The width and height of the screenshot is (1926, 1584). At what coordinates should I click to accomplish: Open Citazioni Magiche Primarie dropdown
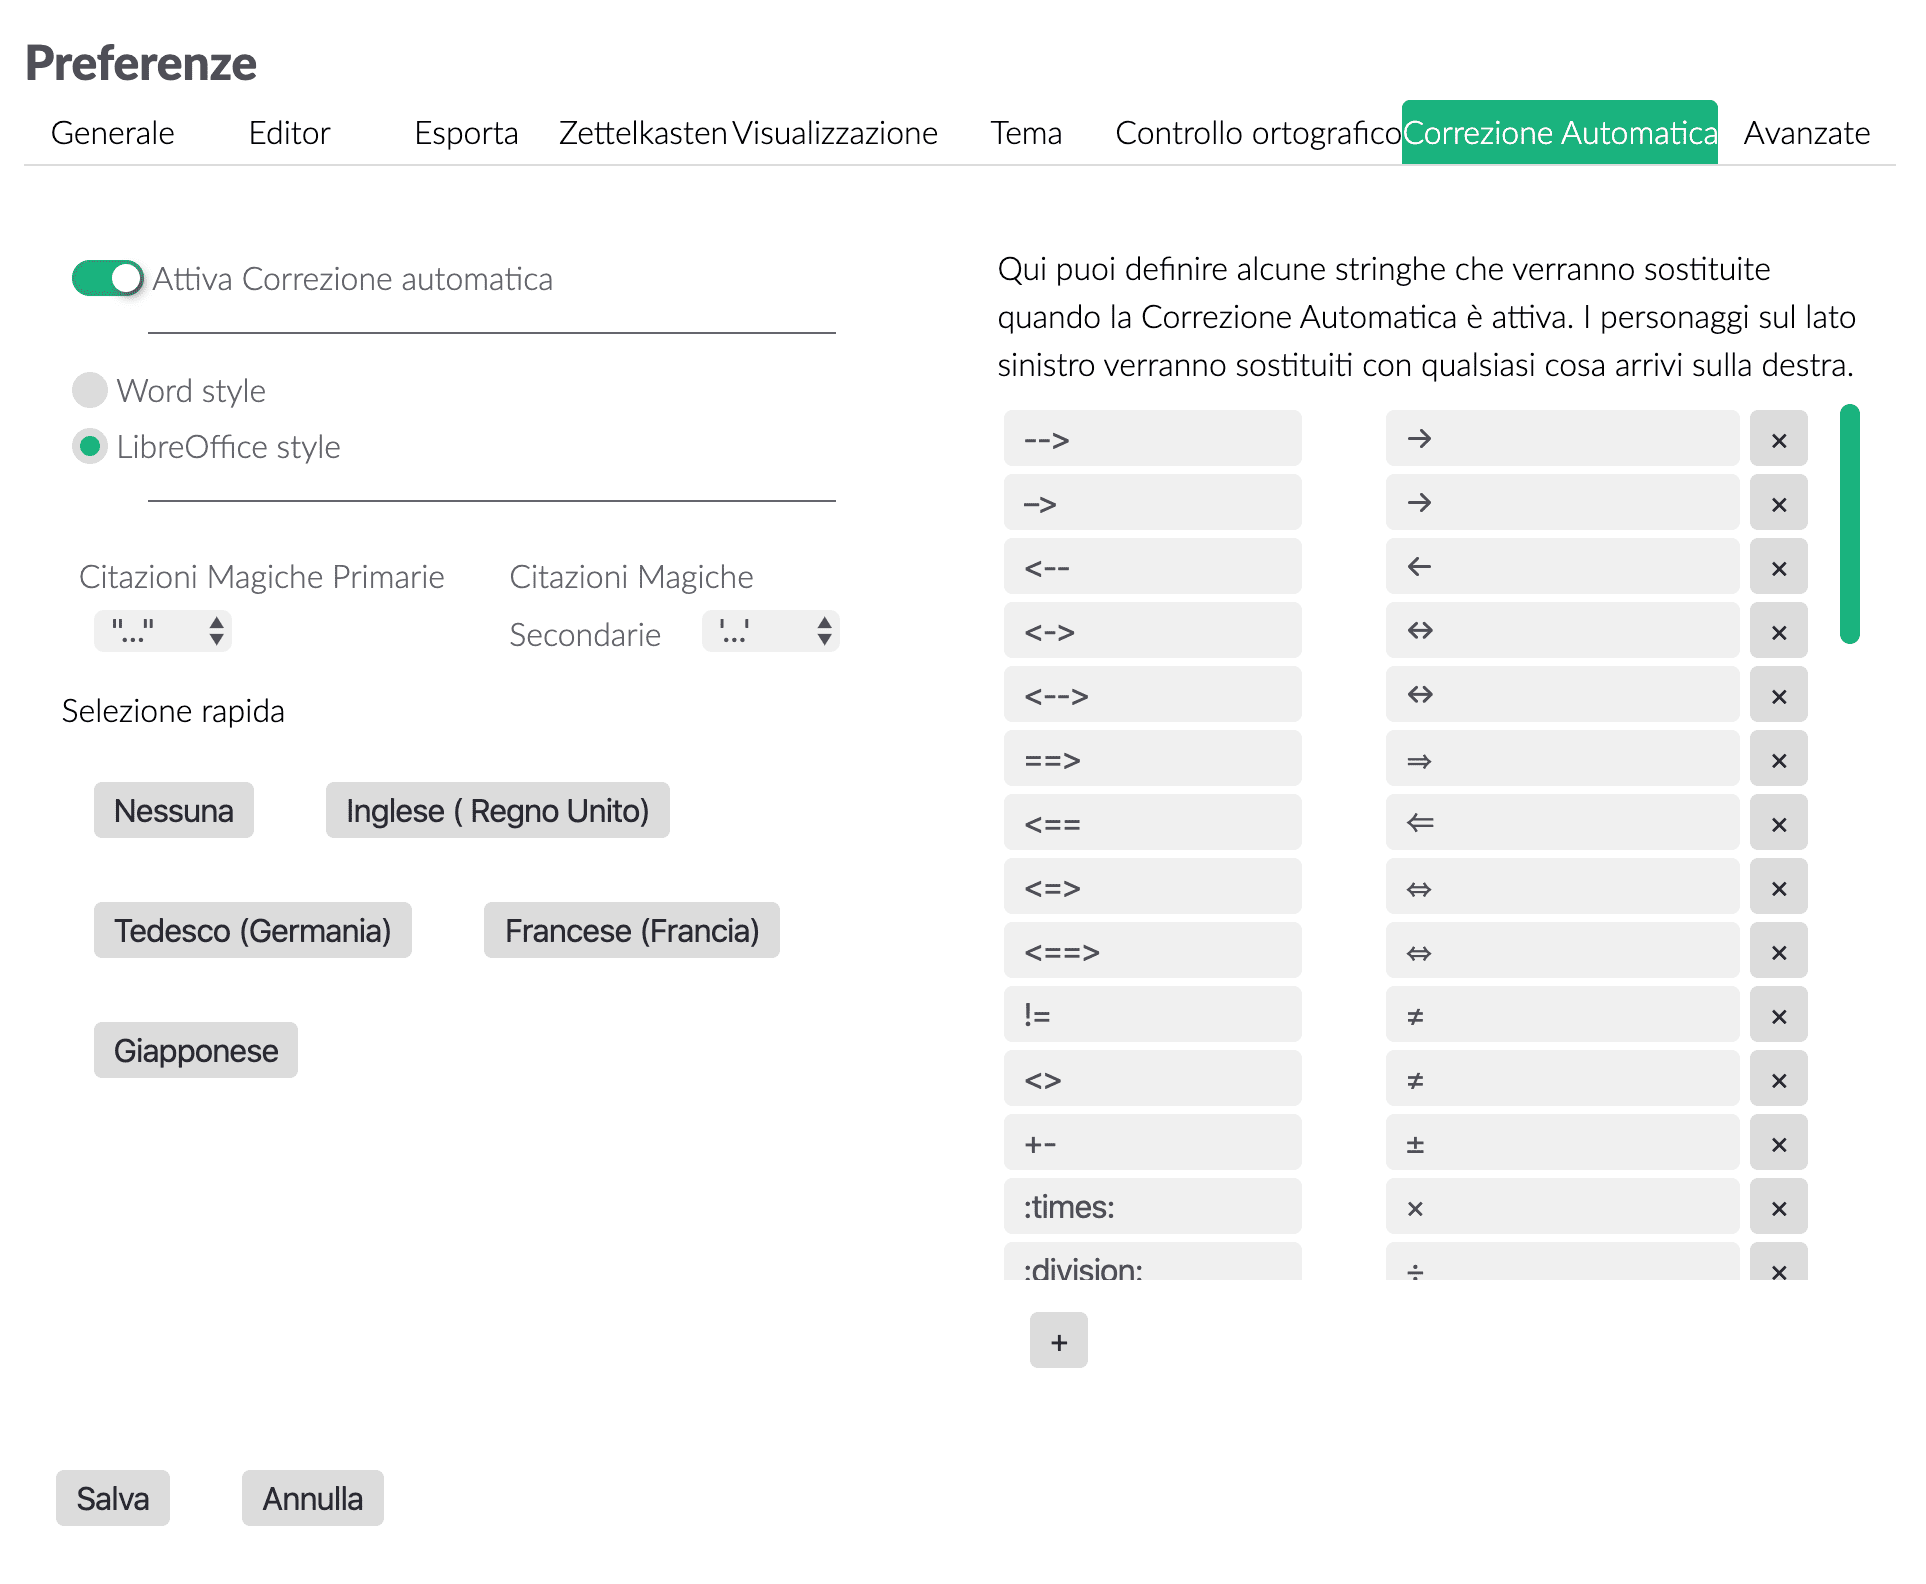click(163, 631)
